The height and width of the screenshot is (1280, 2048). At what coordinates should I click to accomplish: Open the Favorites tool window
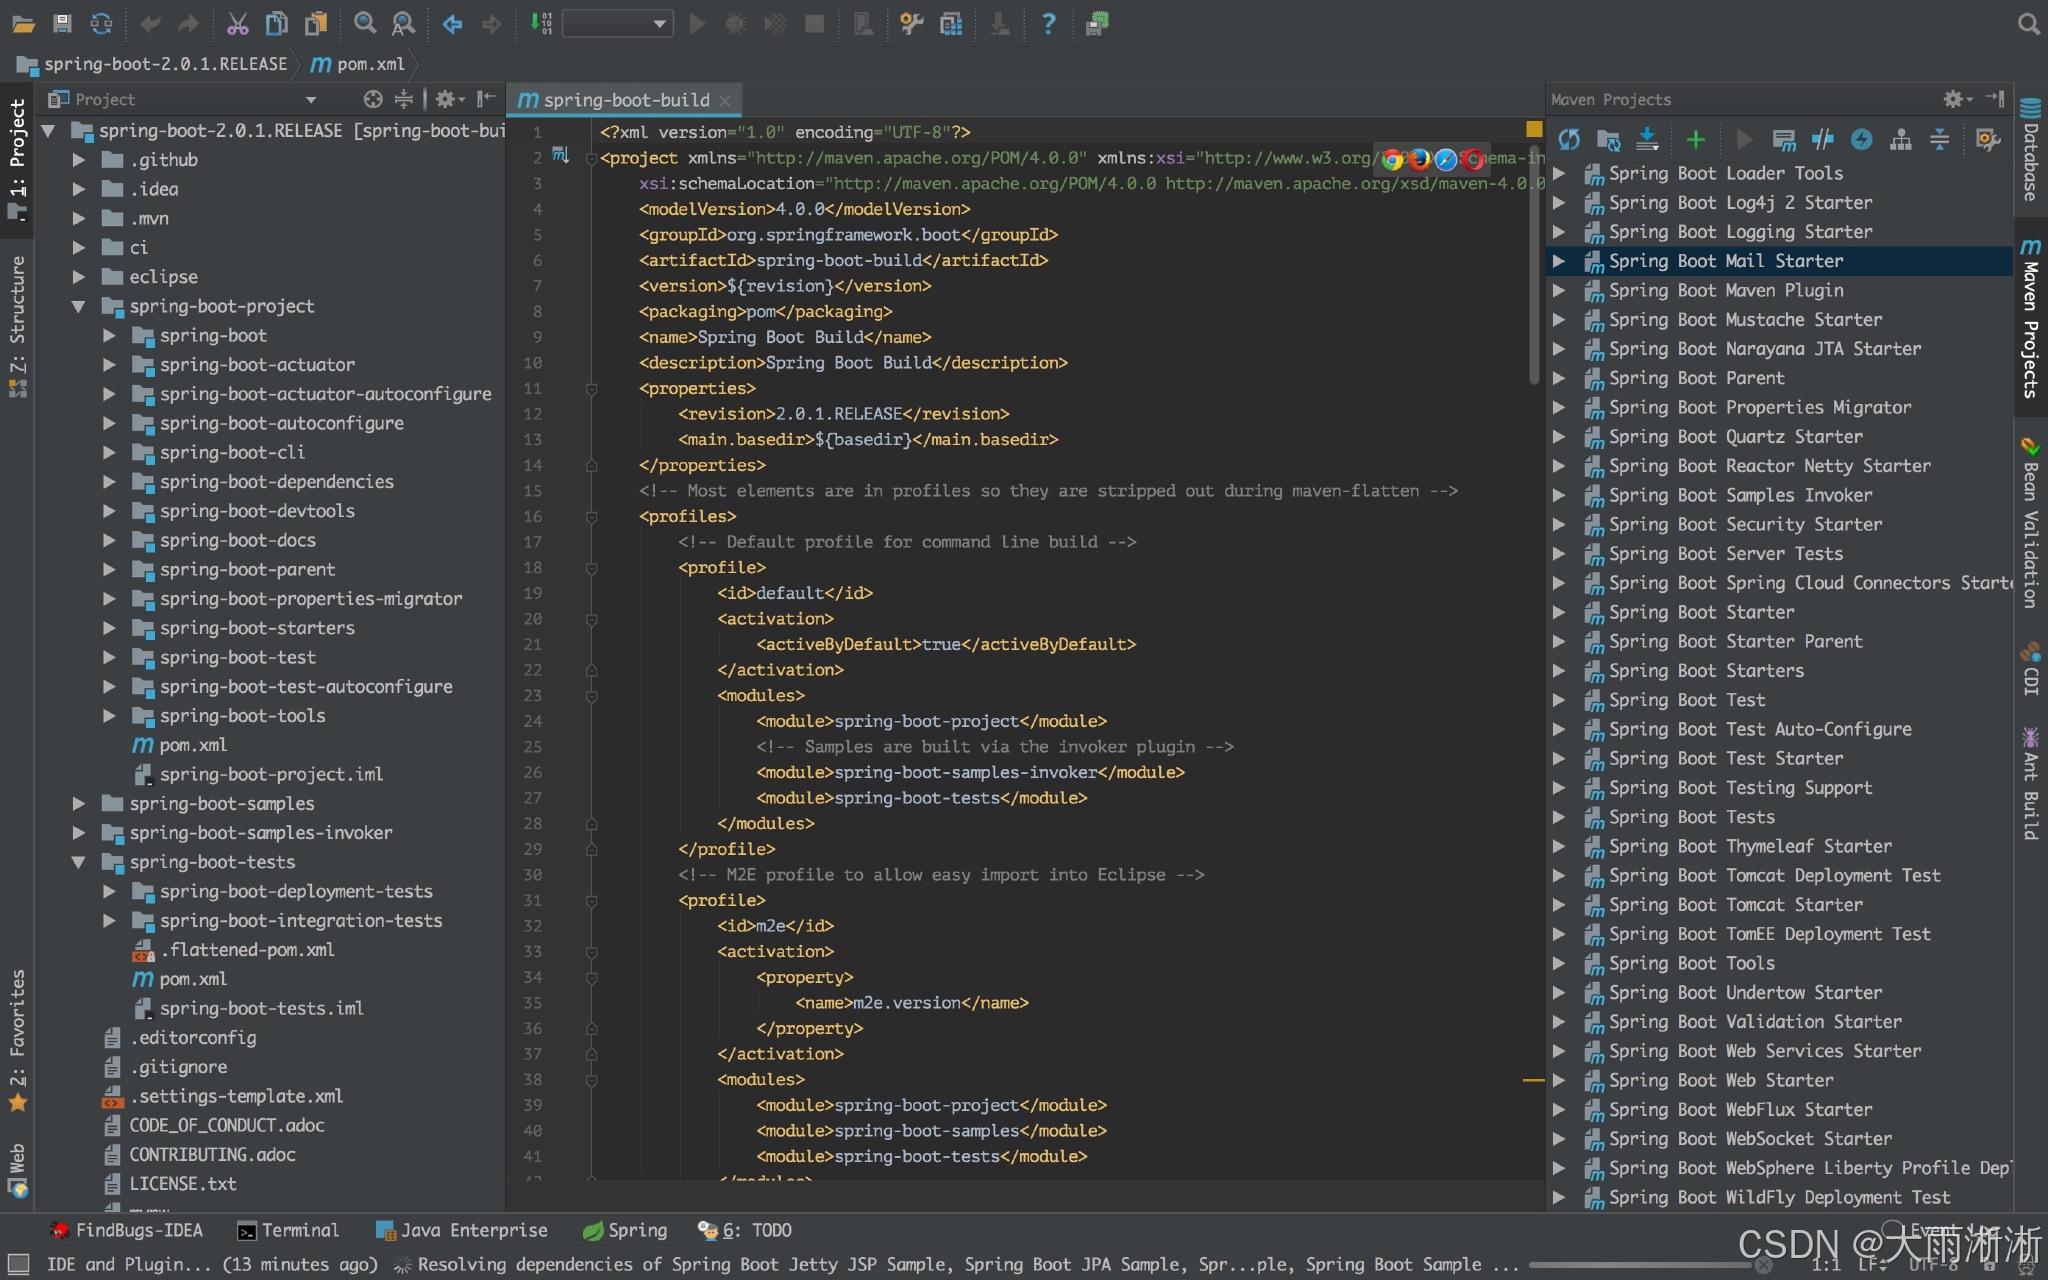pos(17,1040)
